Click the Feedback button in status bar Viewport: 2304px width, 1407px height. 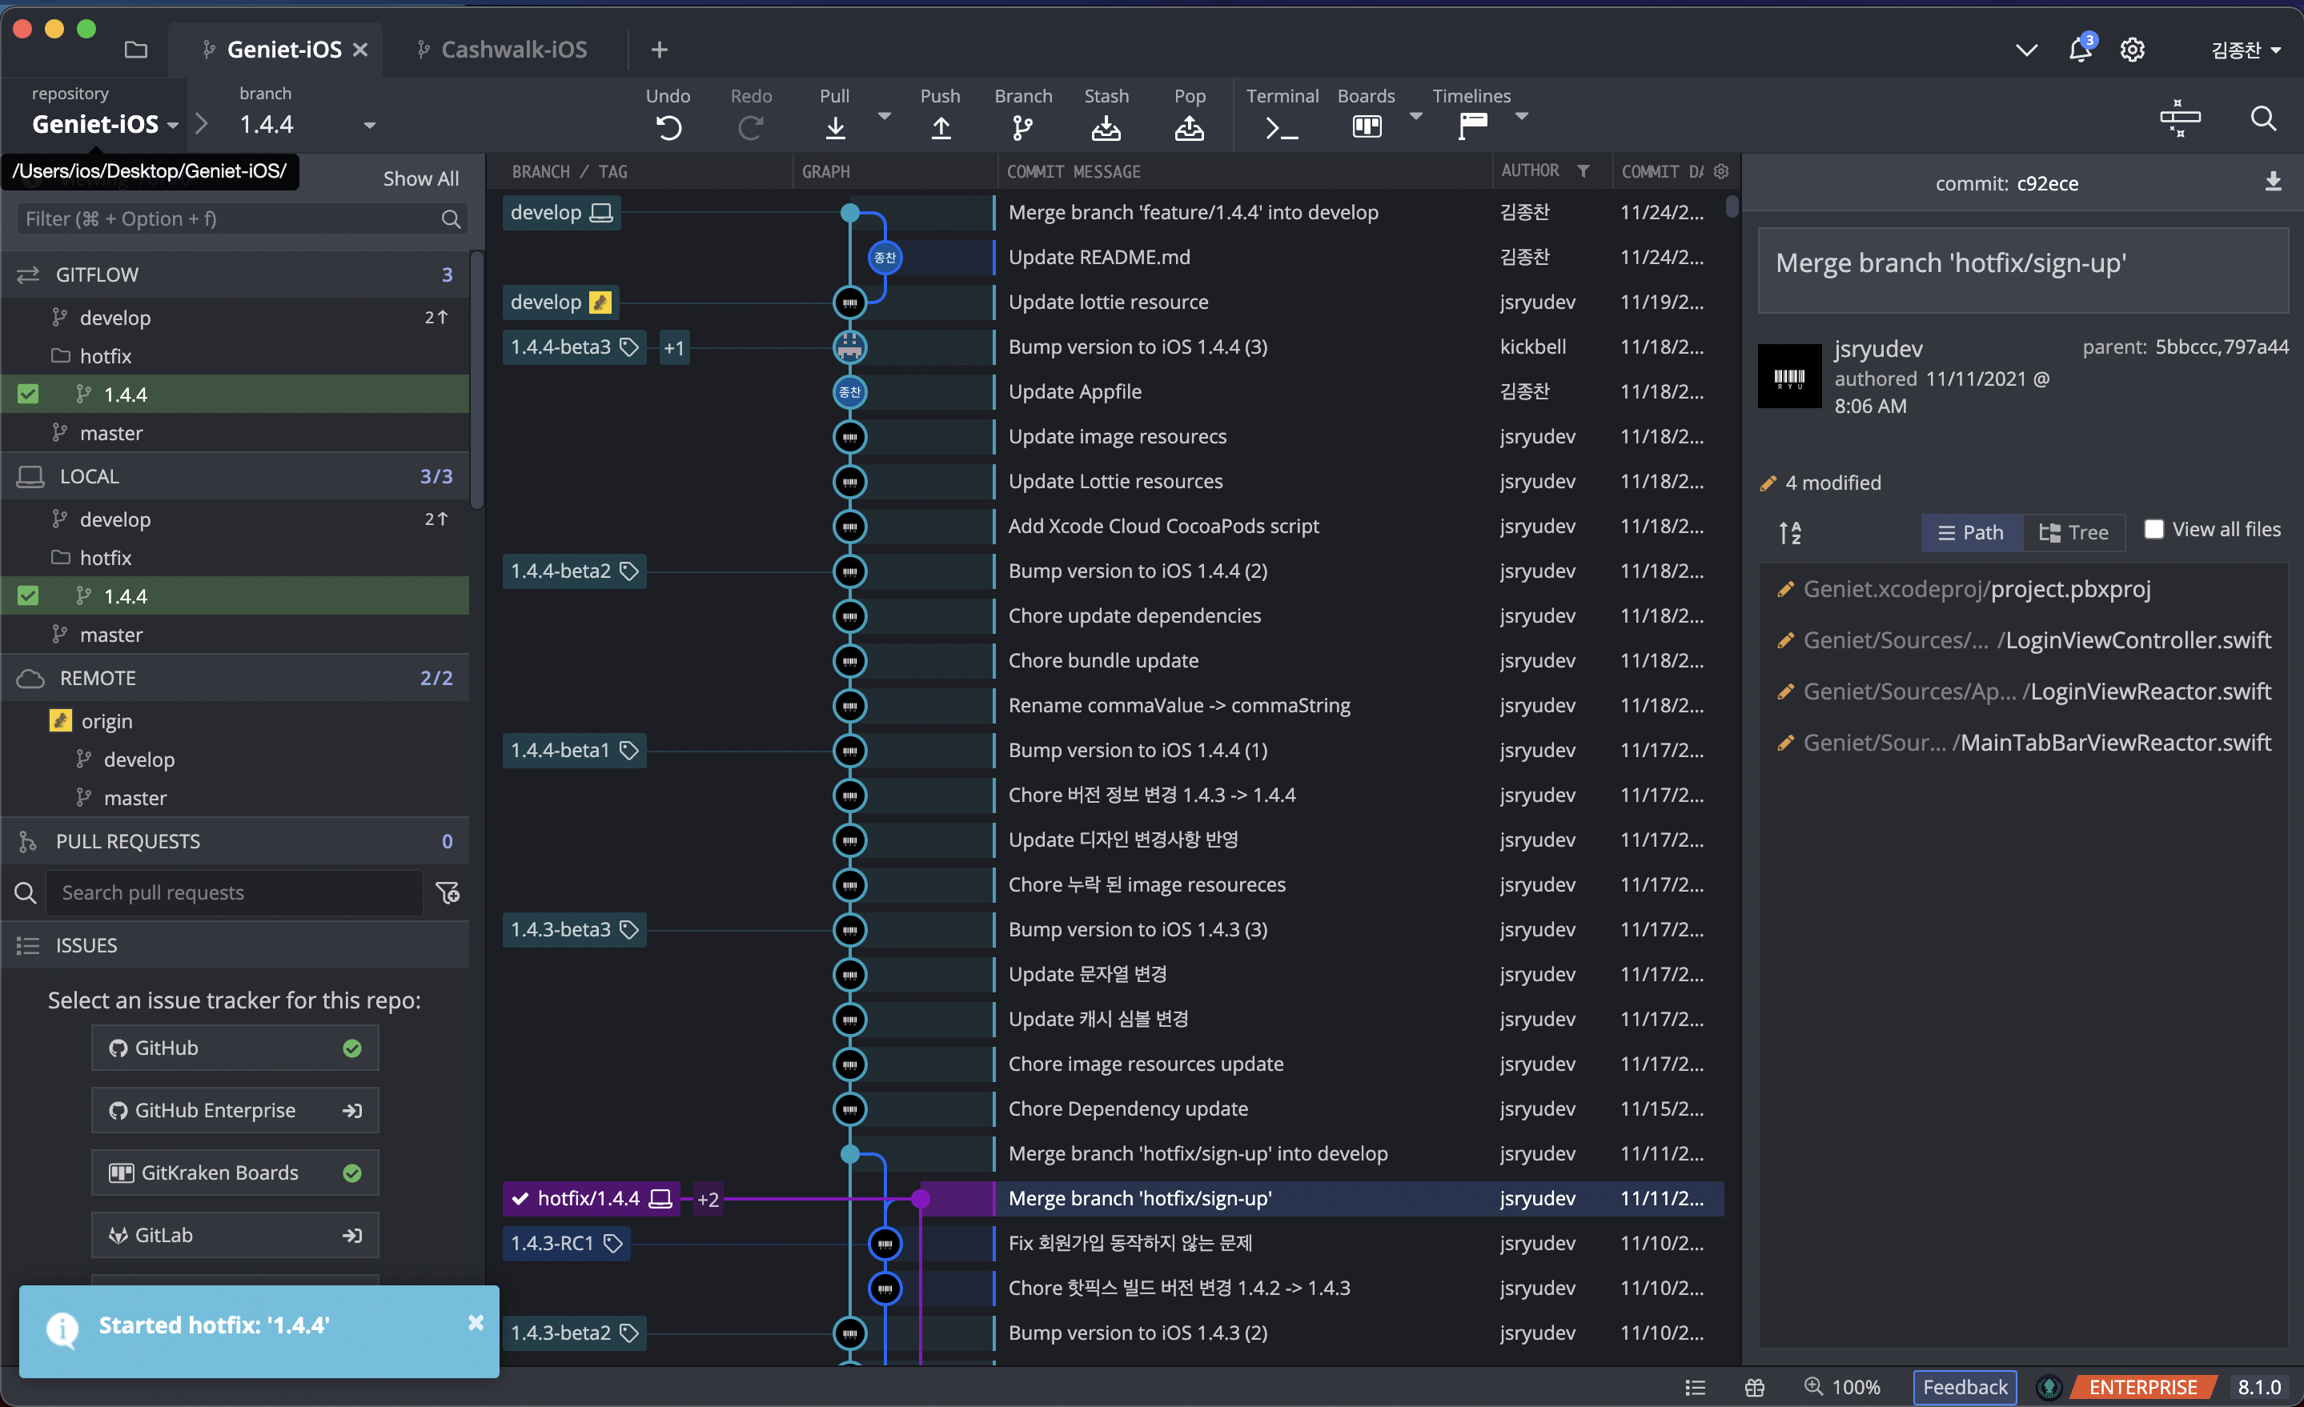coord(1964,1386)
